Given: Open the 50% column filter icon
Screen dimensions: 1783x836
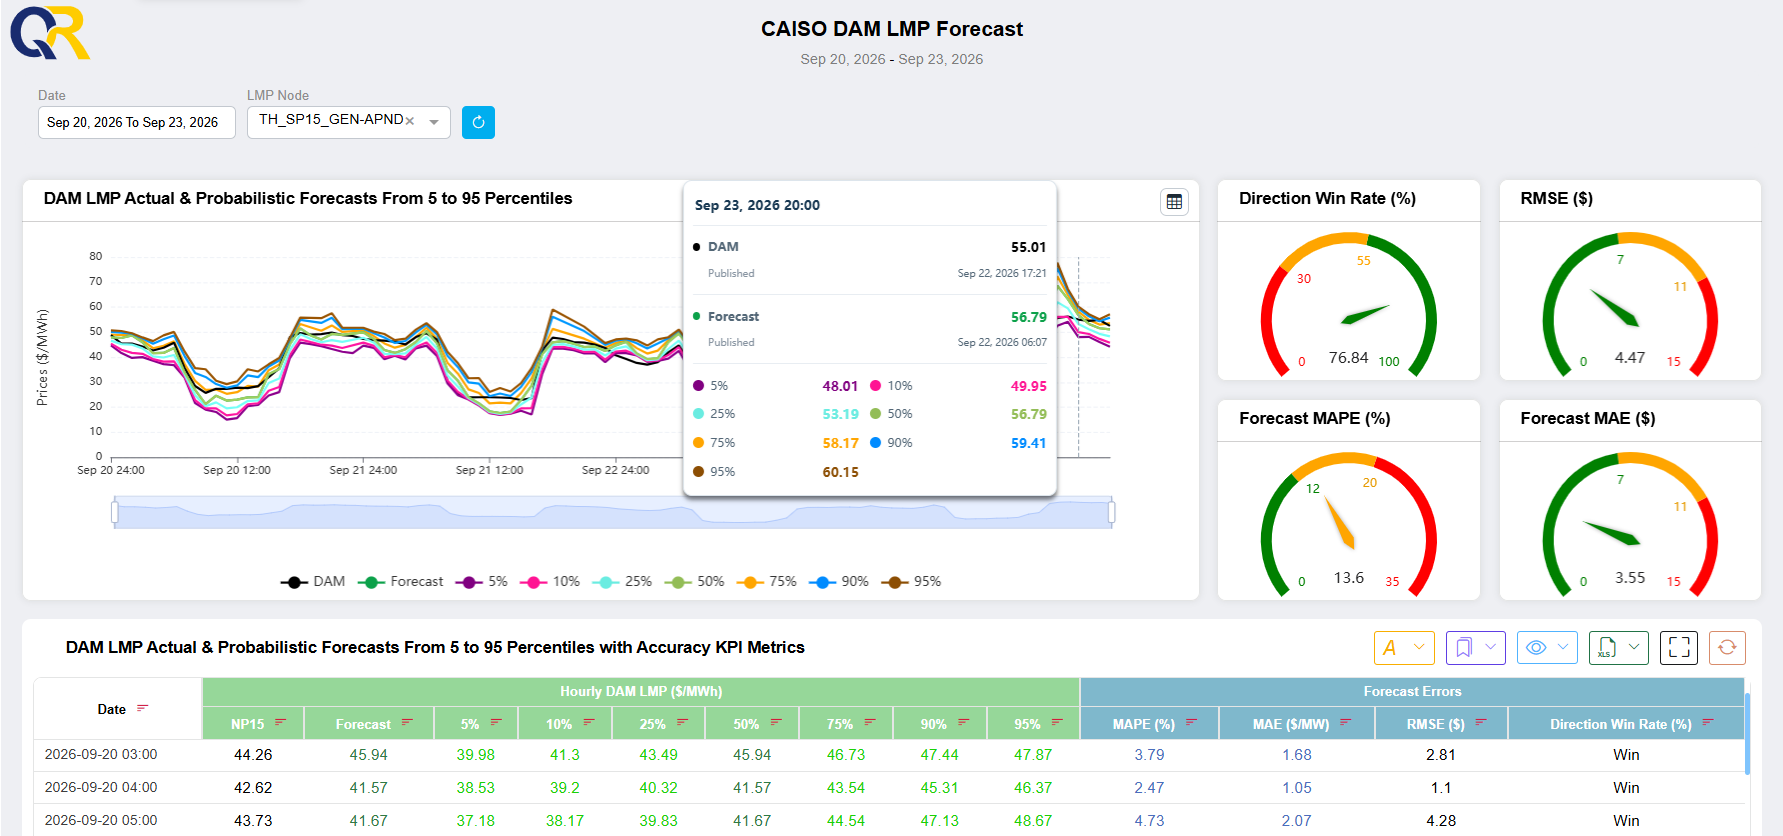Looking at the screenshot, I should click(x=776, y=723).
